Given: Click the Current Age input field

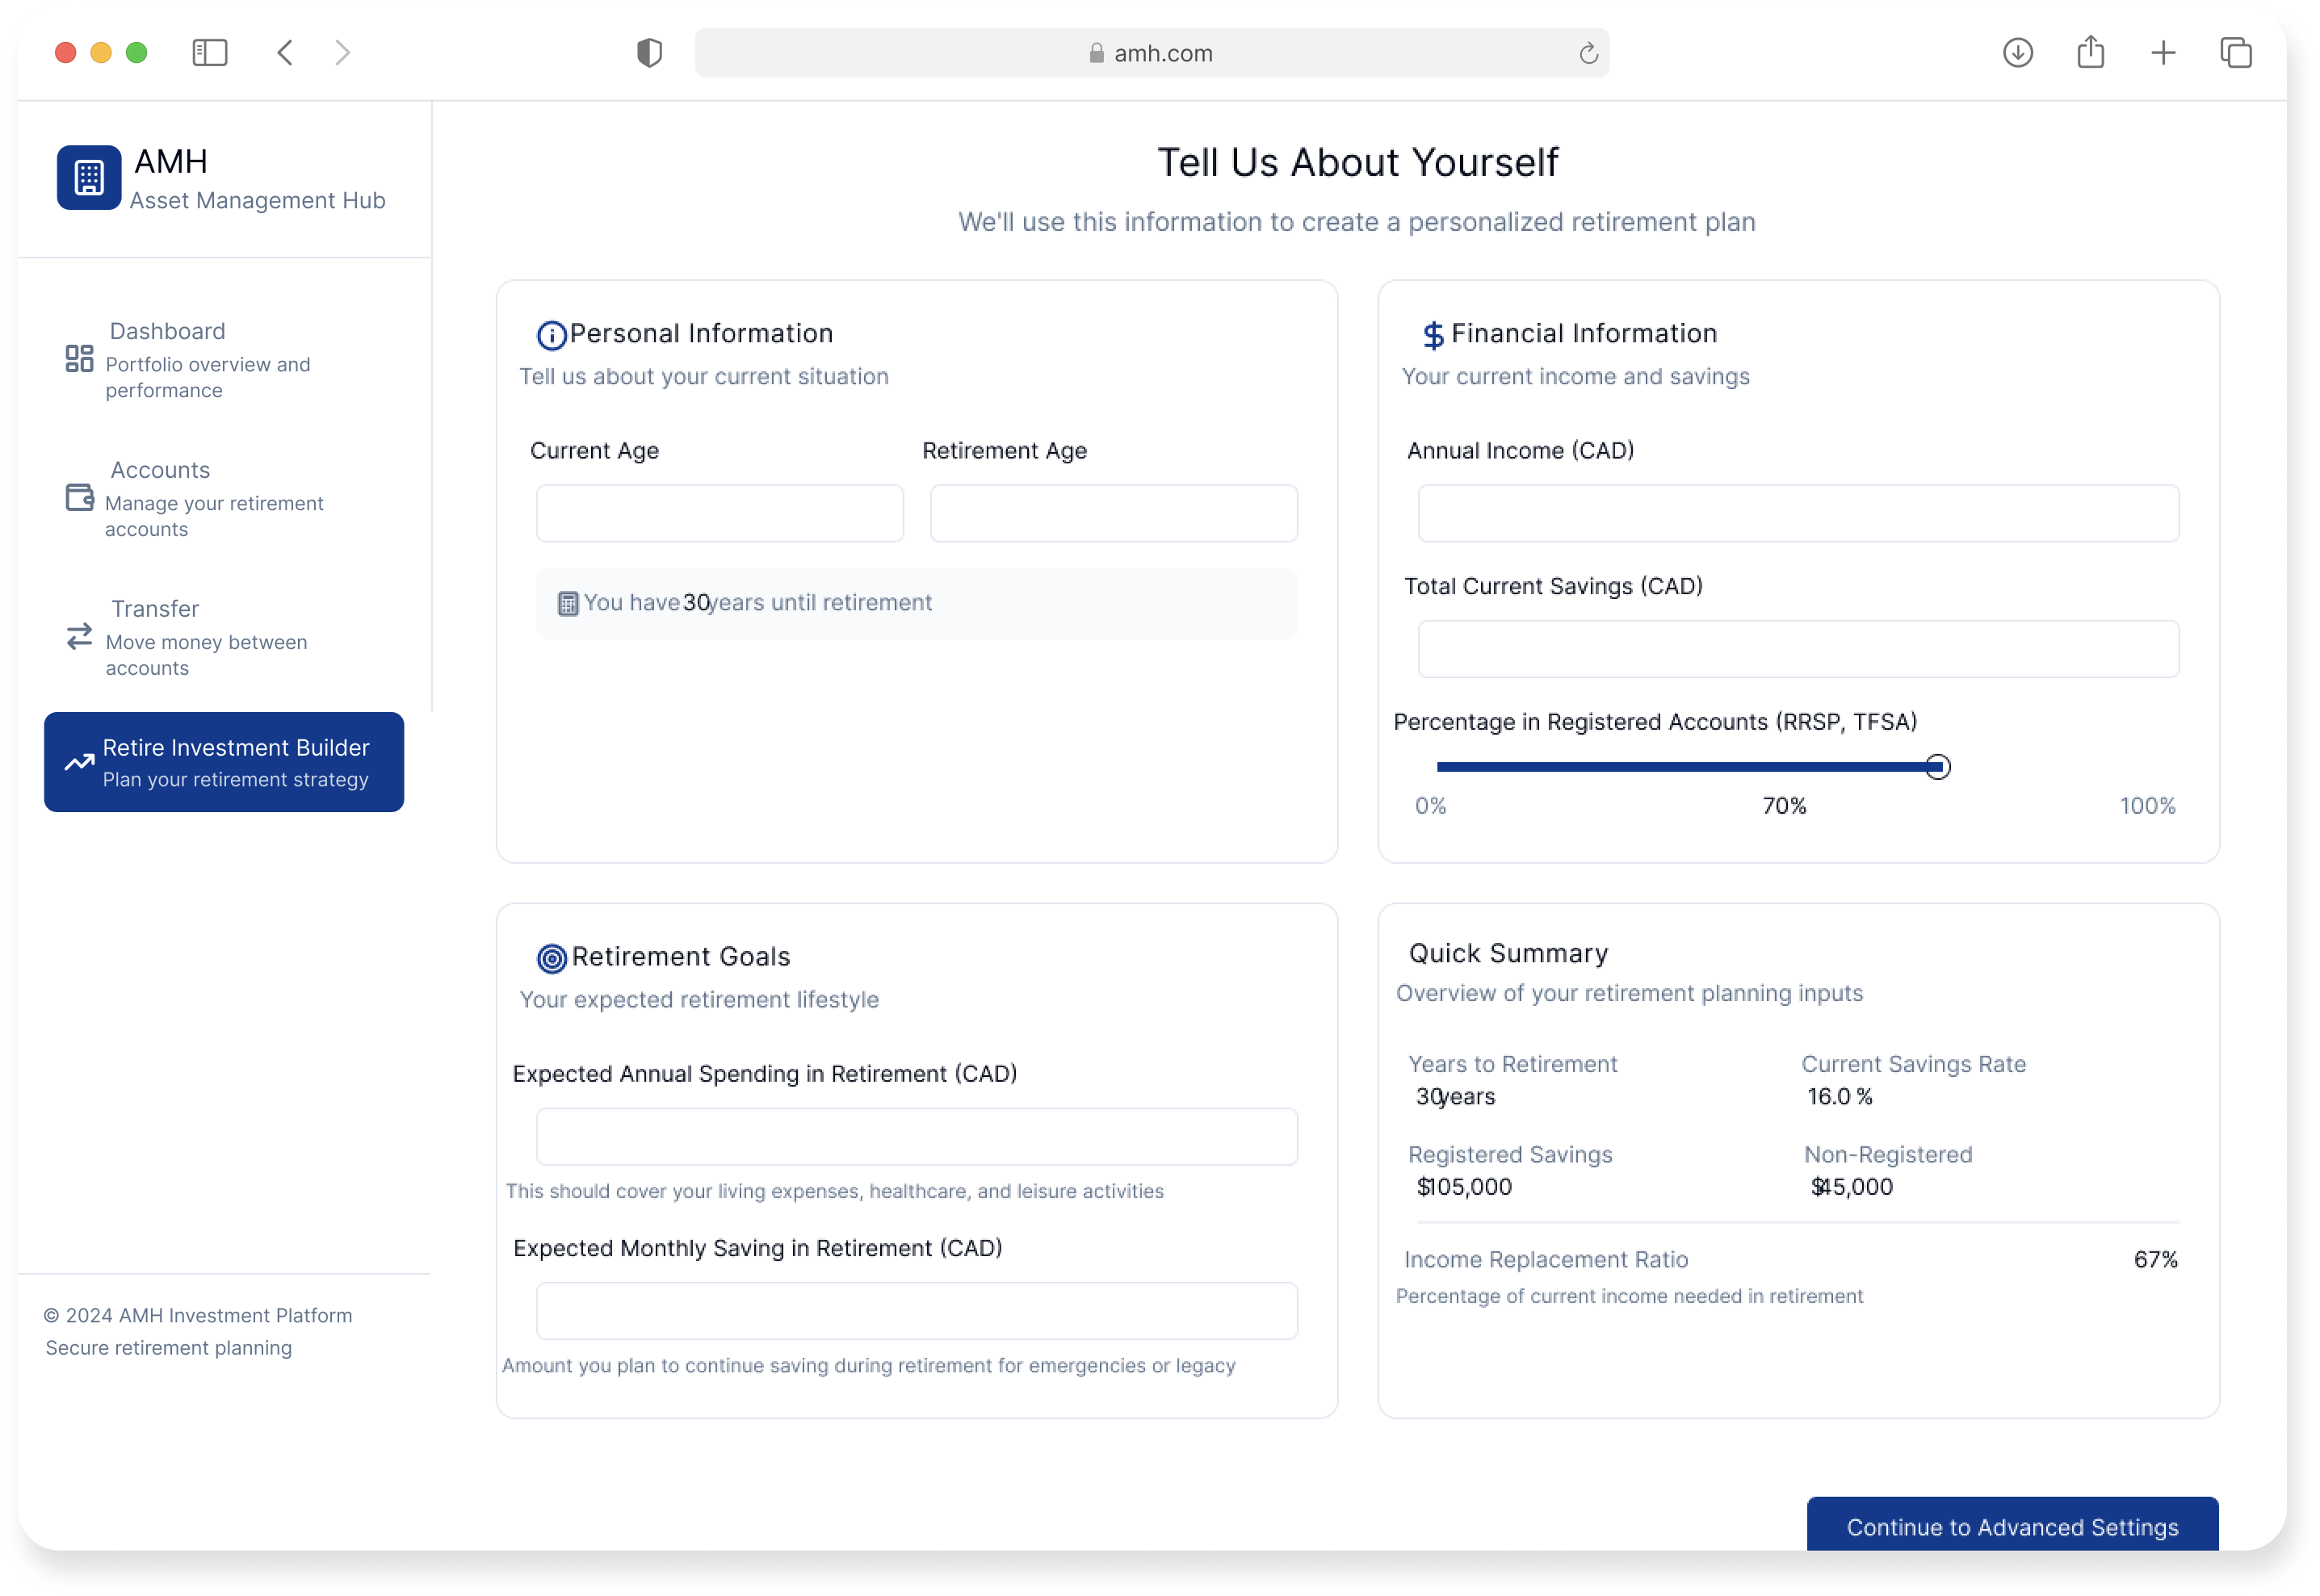Looking at the screenshot, I should (x=719, y=514).
